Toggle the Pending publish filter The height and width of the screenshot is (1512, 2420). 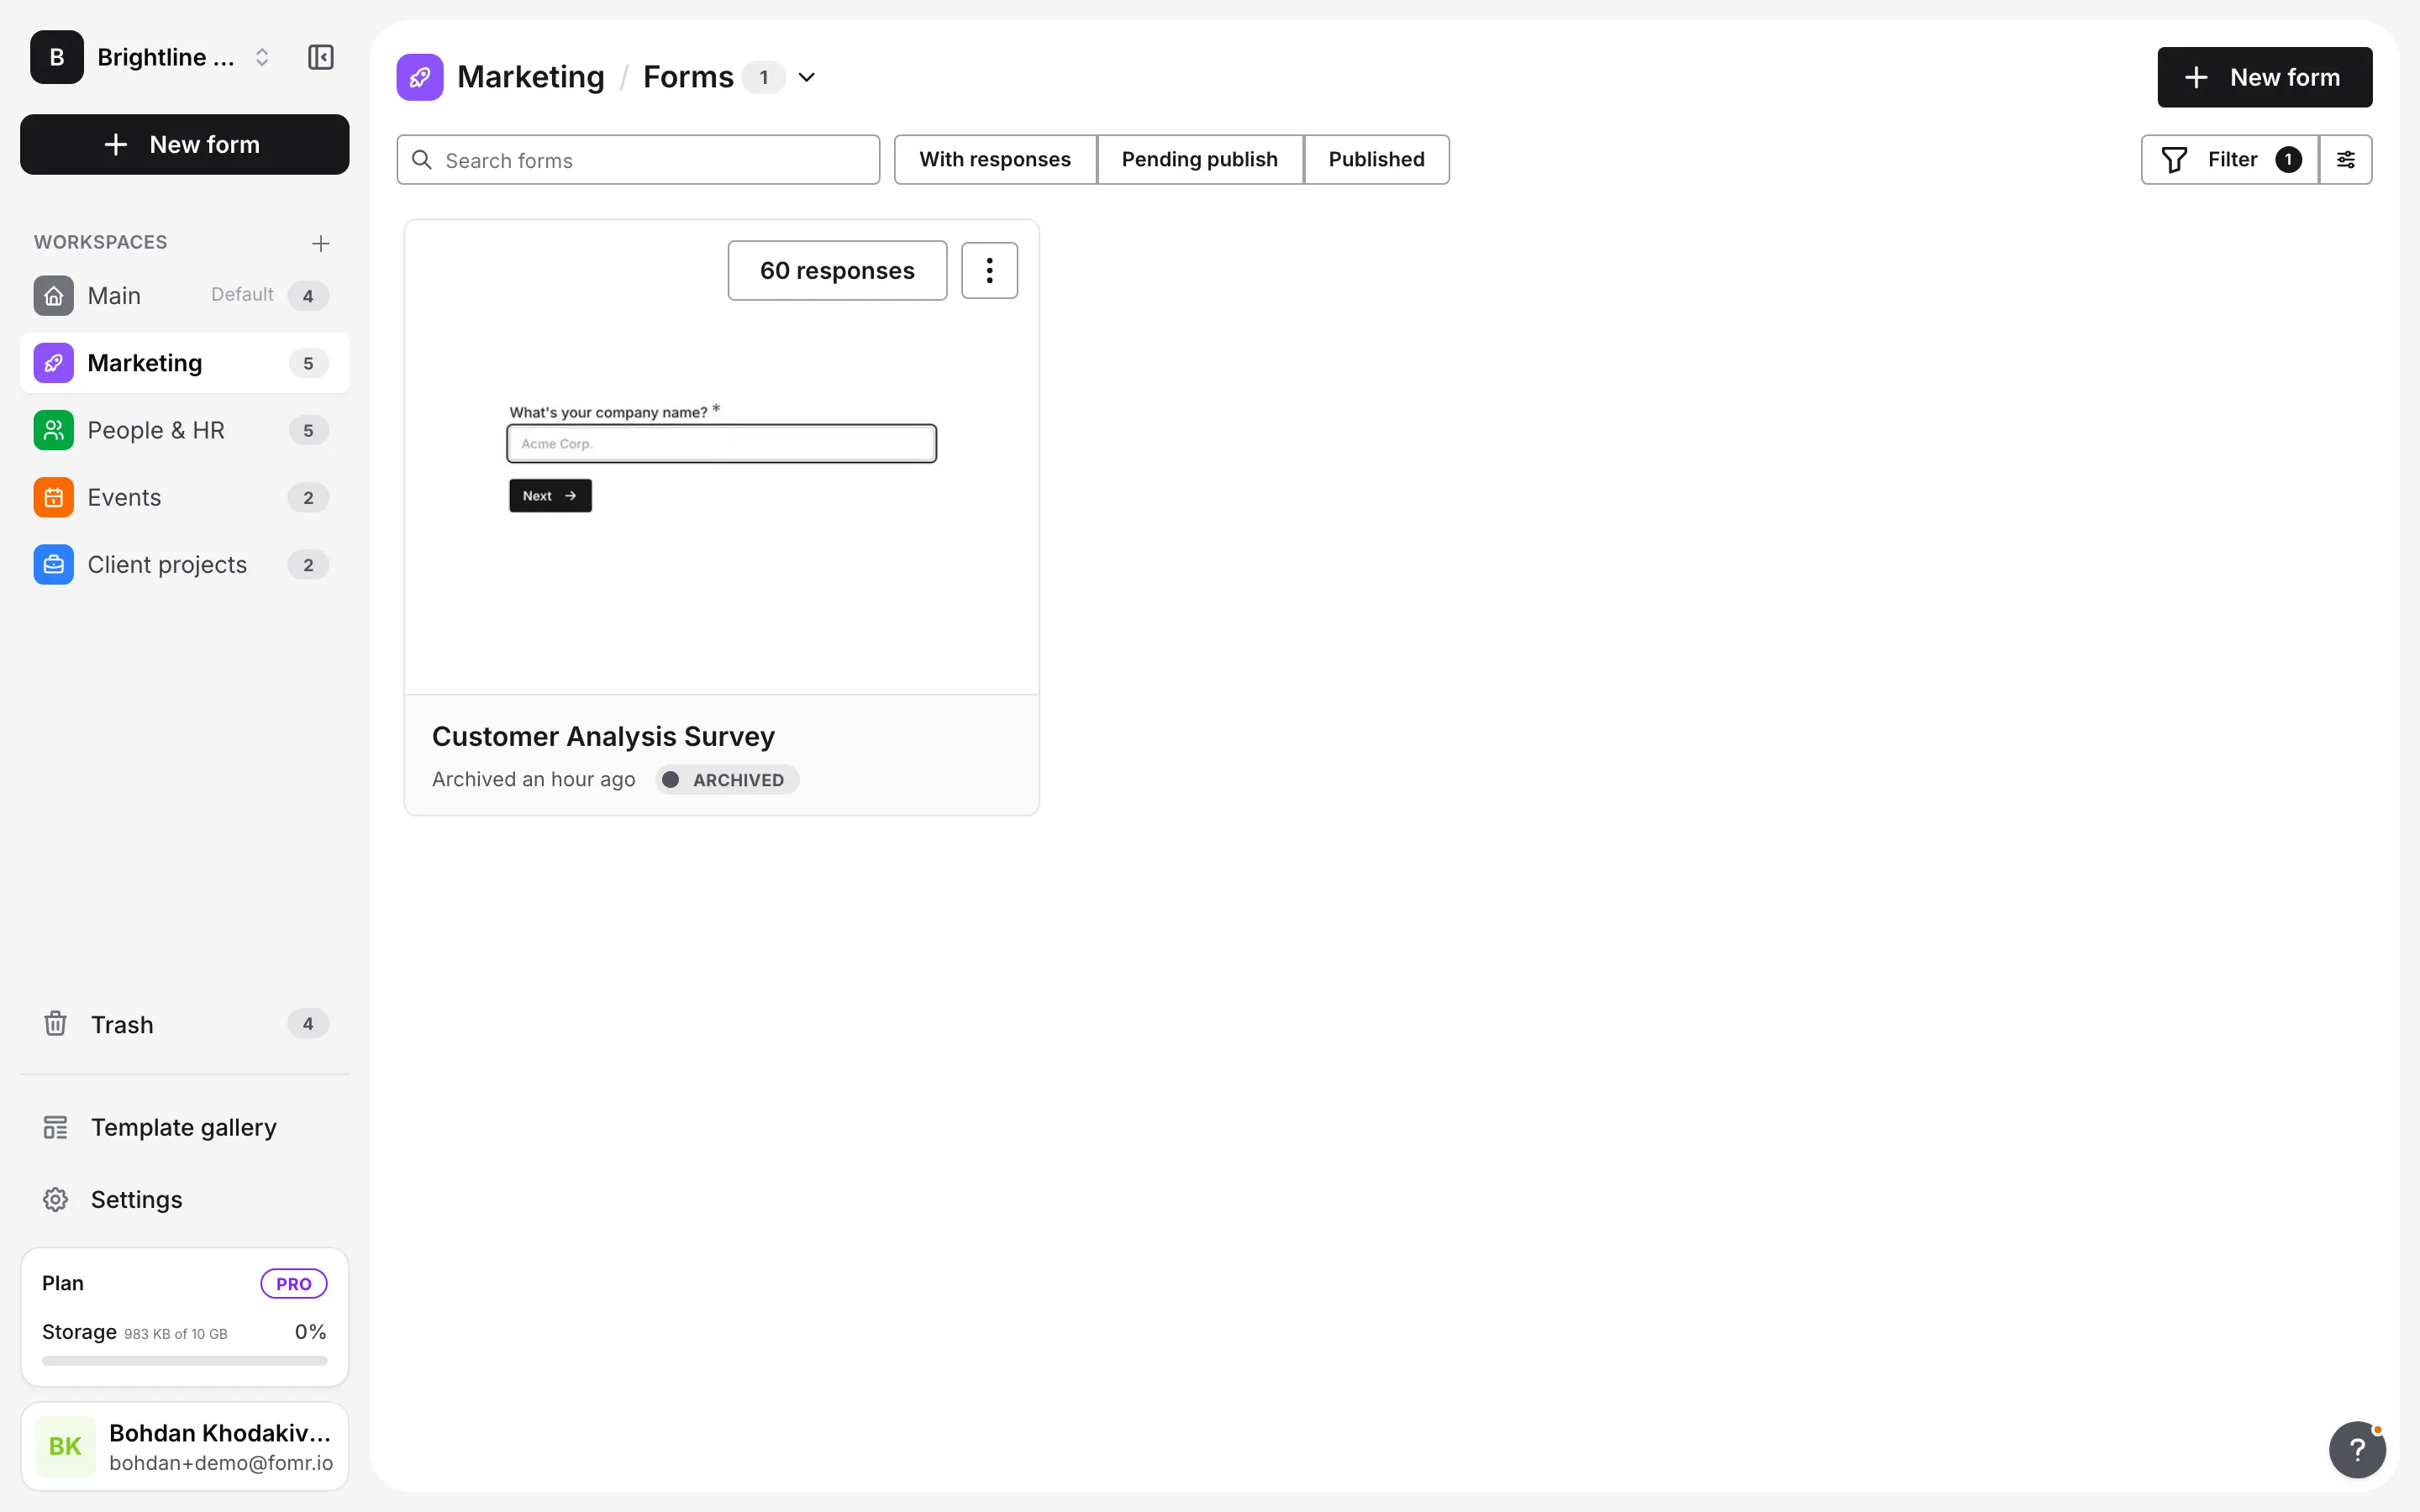1199,159
